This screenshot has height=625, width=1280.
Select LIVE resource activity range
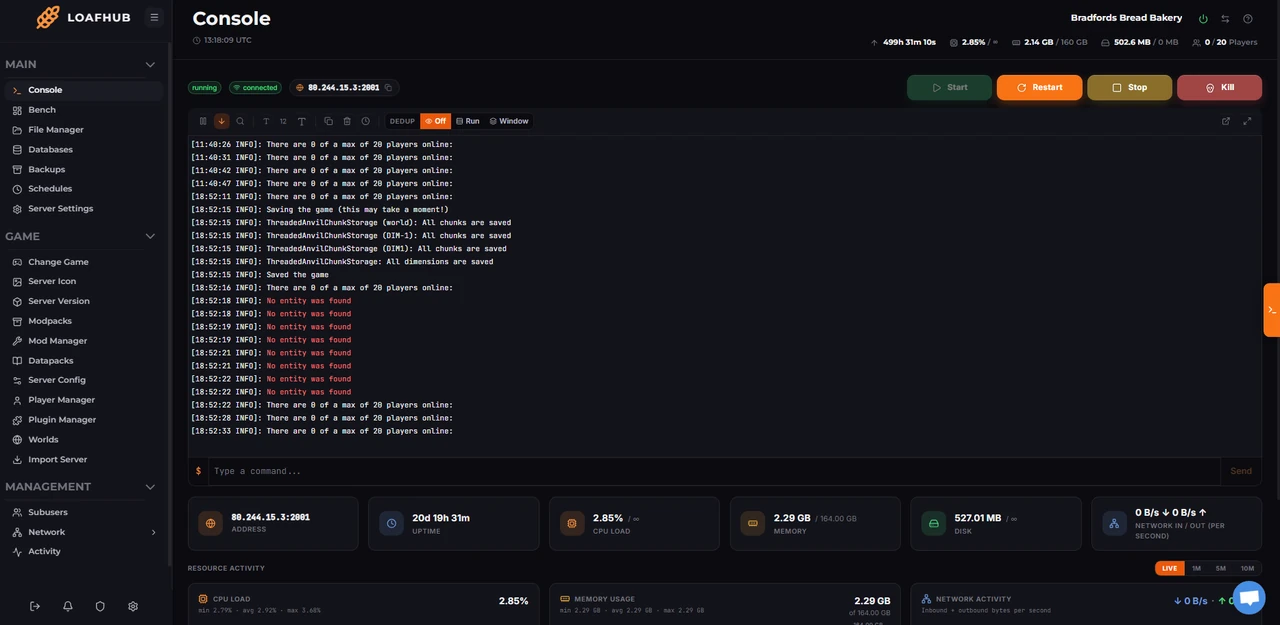(1169, 569)
